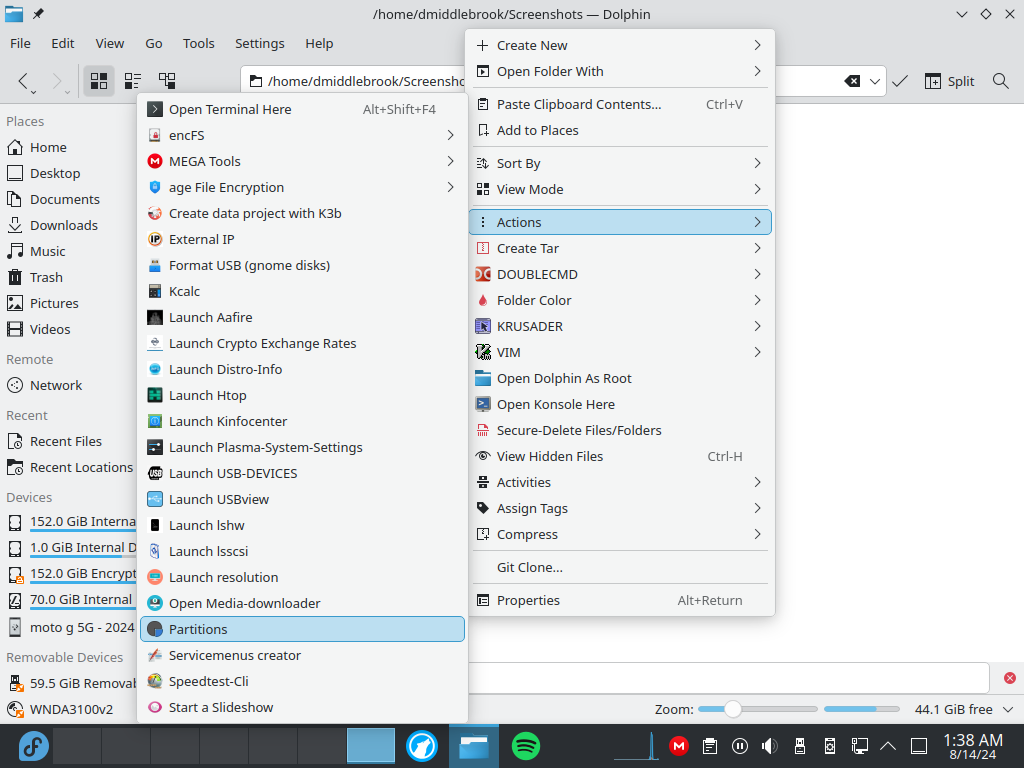Open the location history dropdown arrow
Image resolution: width=1024 pixels, height=768 pixels.
coord(875,81)
